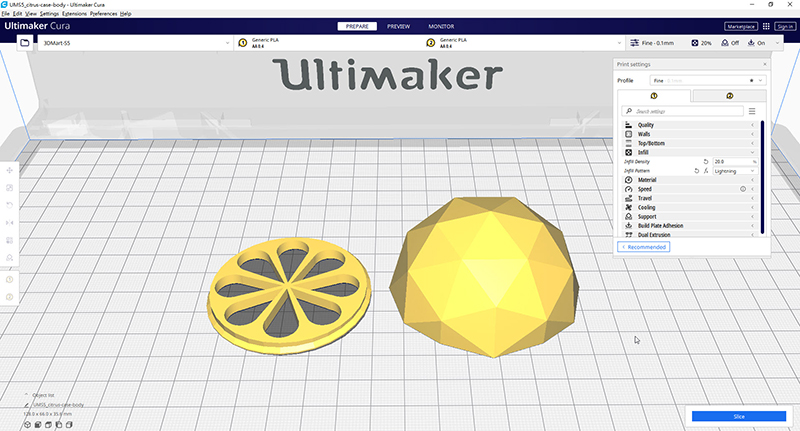Image resolution: width=800 pixels, height=431 pixels.
Task: Switch to Top view icon at bottom
Action: [48, 424]
